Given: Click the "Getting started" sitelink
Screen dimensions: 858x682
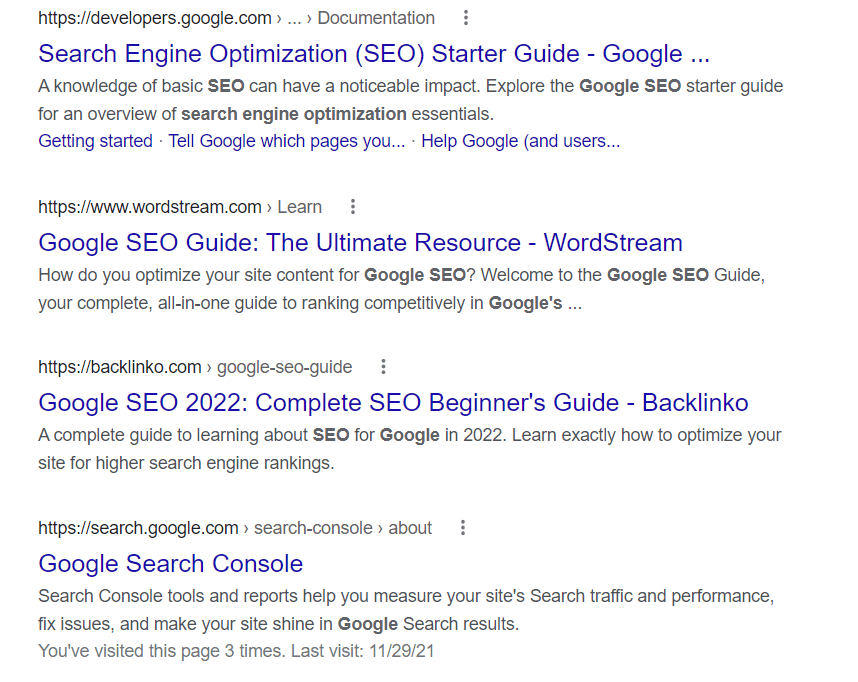Looking at the screenshot, I should [95, 140].
